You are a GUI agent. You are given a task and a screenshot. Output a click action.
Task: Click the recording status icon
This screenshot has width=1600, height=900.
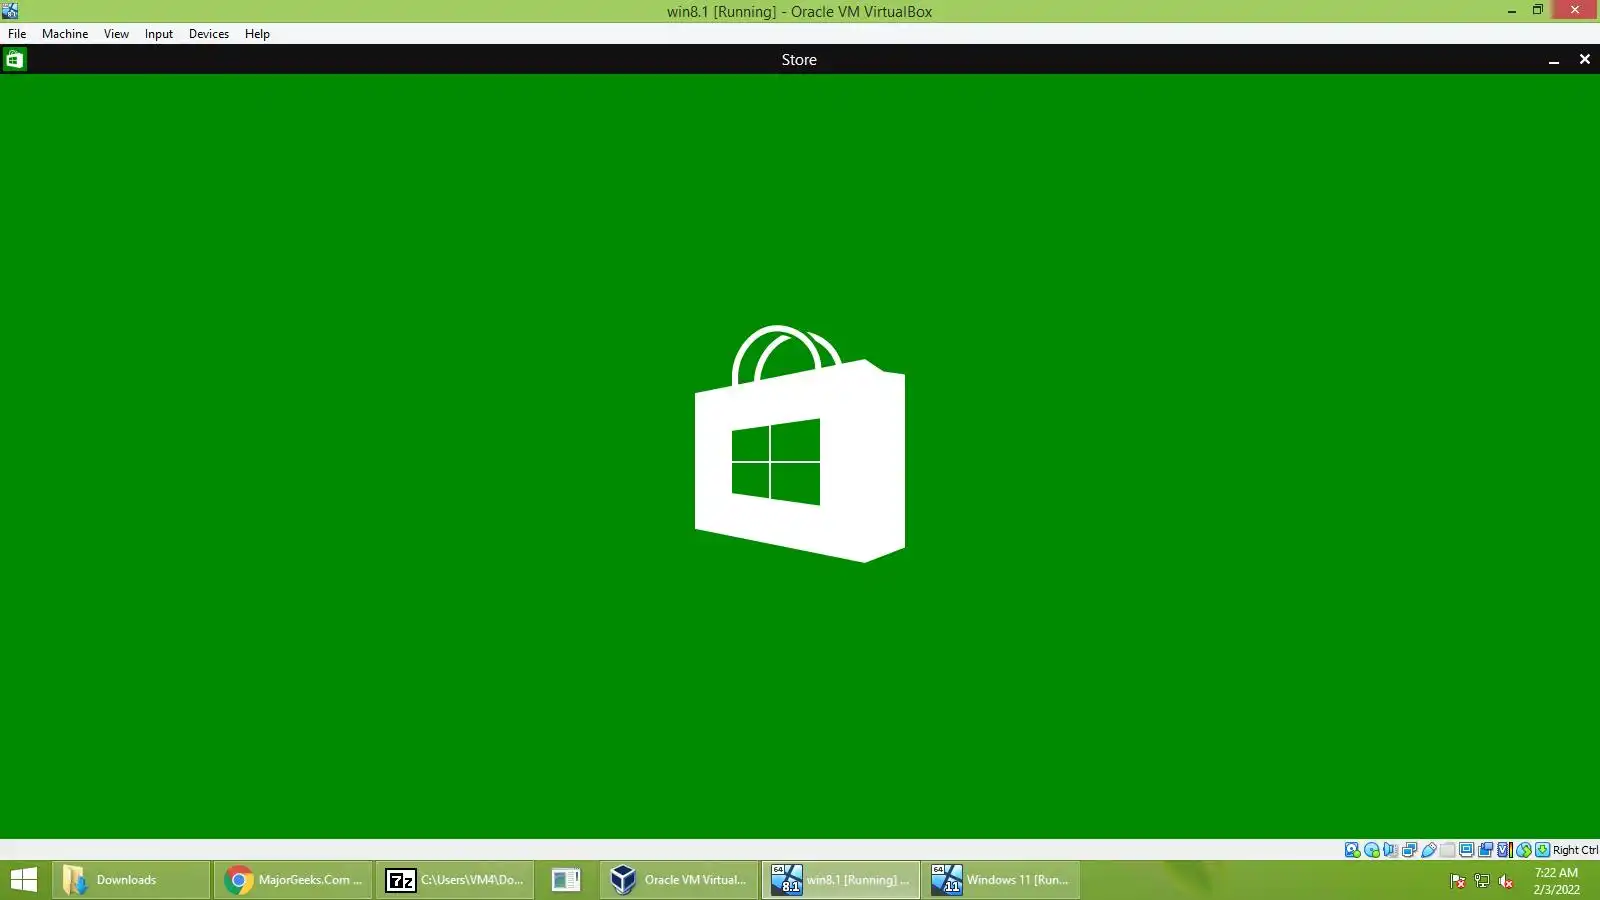(x=1486, y=850)
